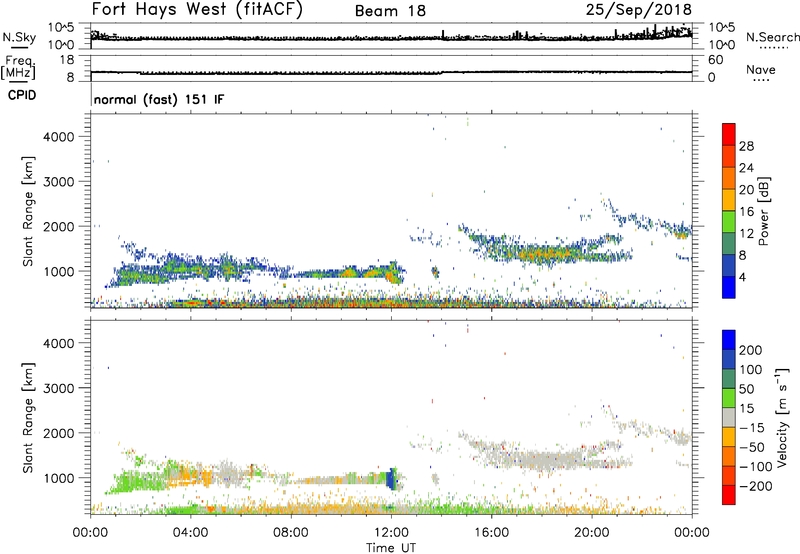The width and height of the screenshot is (800, 554).
Task: Click the '60' Nave axis value
Action: [x=715, y=60]
